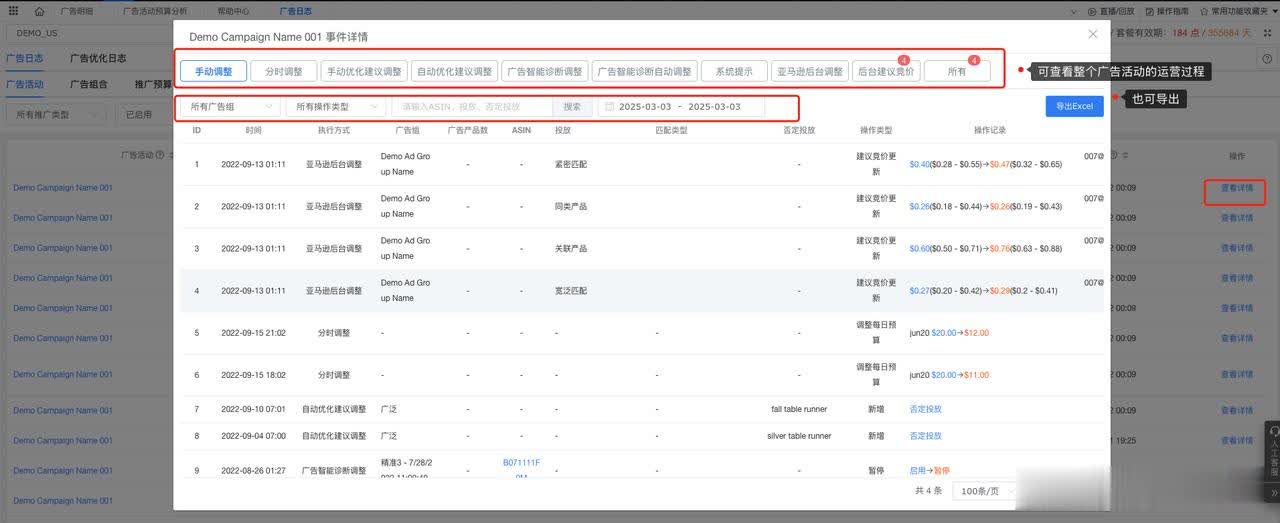This screenshot has height=523, width=1280.
Task: Expand 已启用 status filter in background page
Action: [x=142, y=115]
